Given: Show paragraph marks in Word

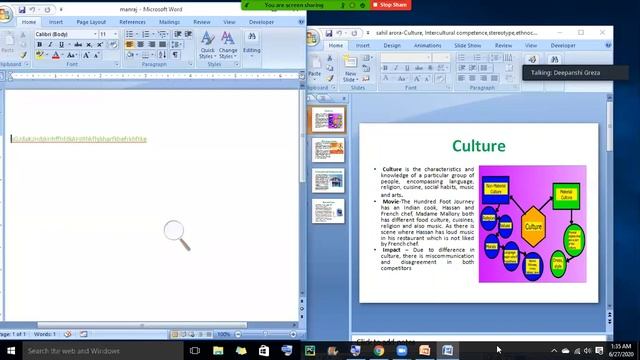Looking at the screenshot, I should [x=175, y=55].
